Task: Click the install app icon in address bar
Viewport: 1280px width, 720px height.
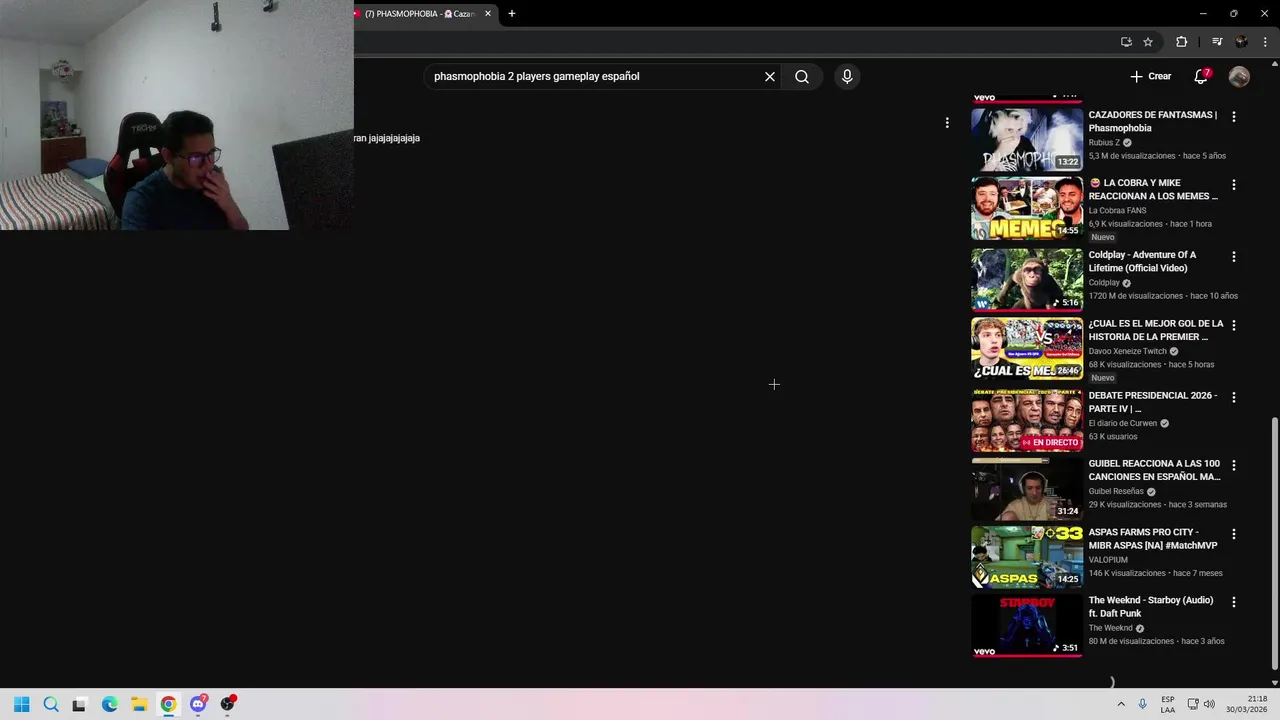Action: (x=1126, y=42)
